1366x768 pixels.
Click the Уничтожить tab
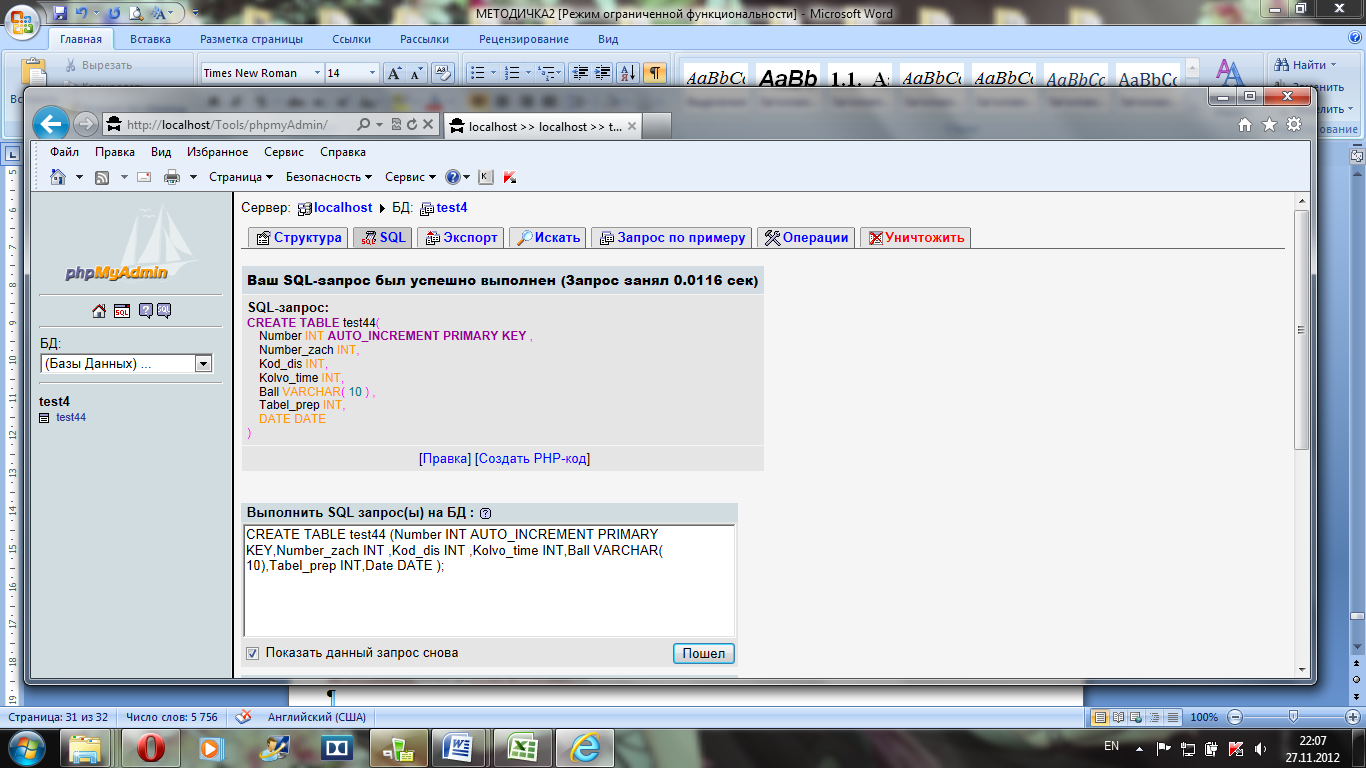pos(916,238)
